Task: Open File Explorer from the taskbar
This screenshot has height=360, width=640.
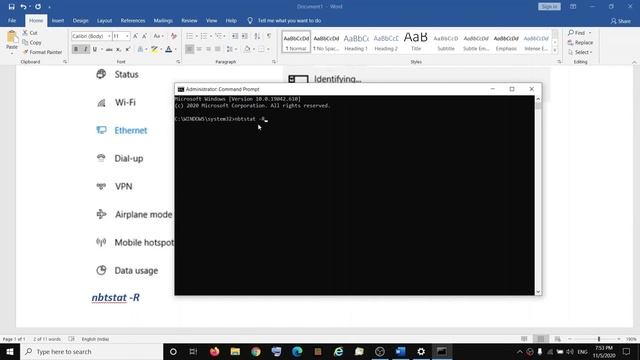Action: click(x=235, y=351)
